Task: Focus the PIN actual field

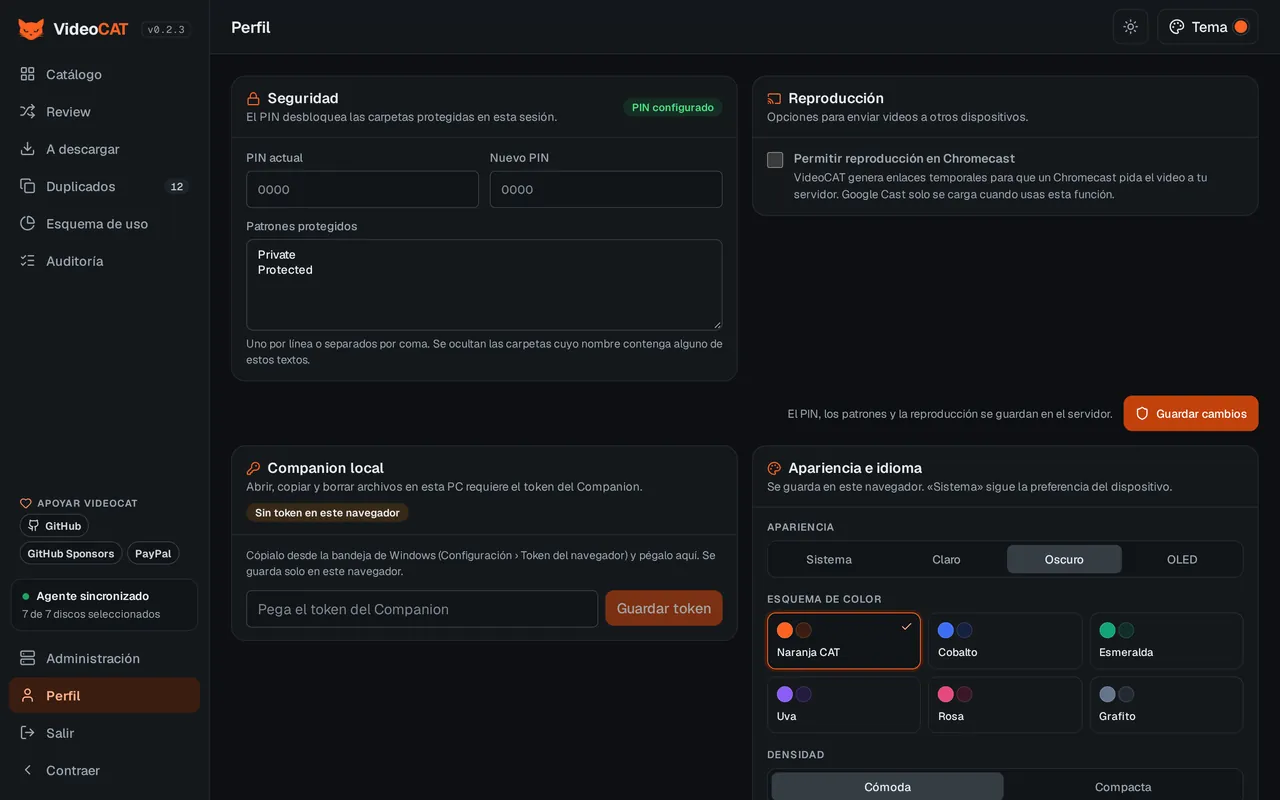Action: [362, 189]
